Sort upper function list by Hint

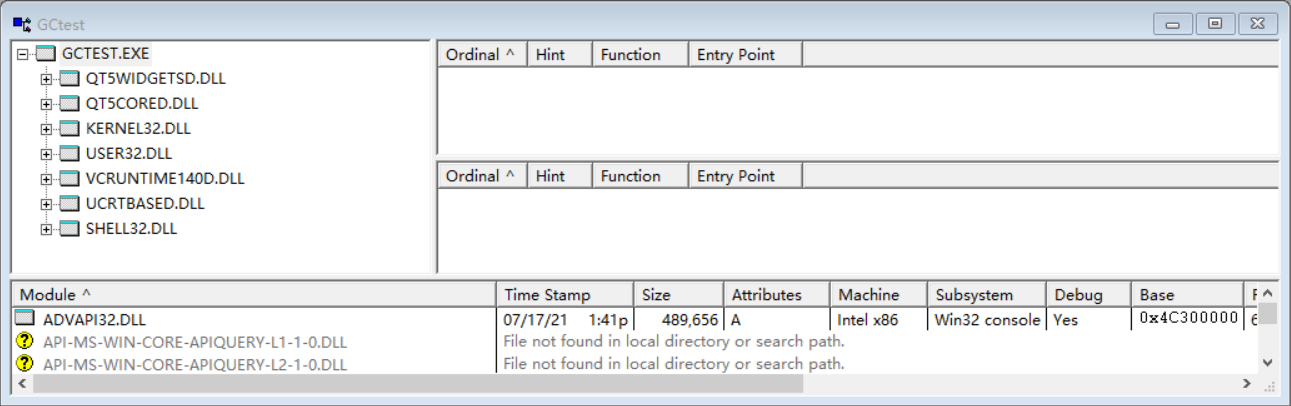point(560,55)
